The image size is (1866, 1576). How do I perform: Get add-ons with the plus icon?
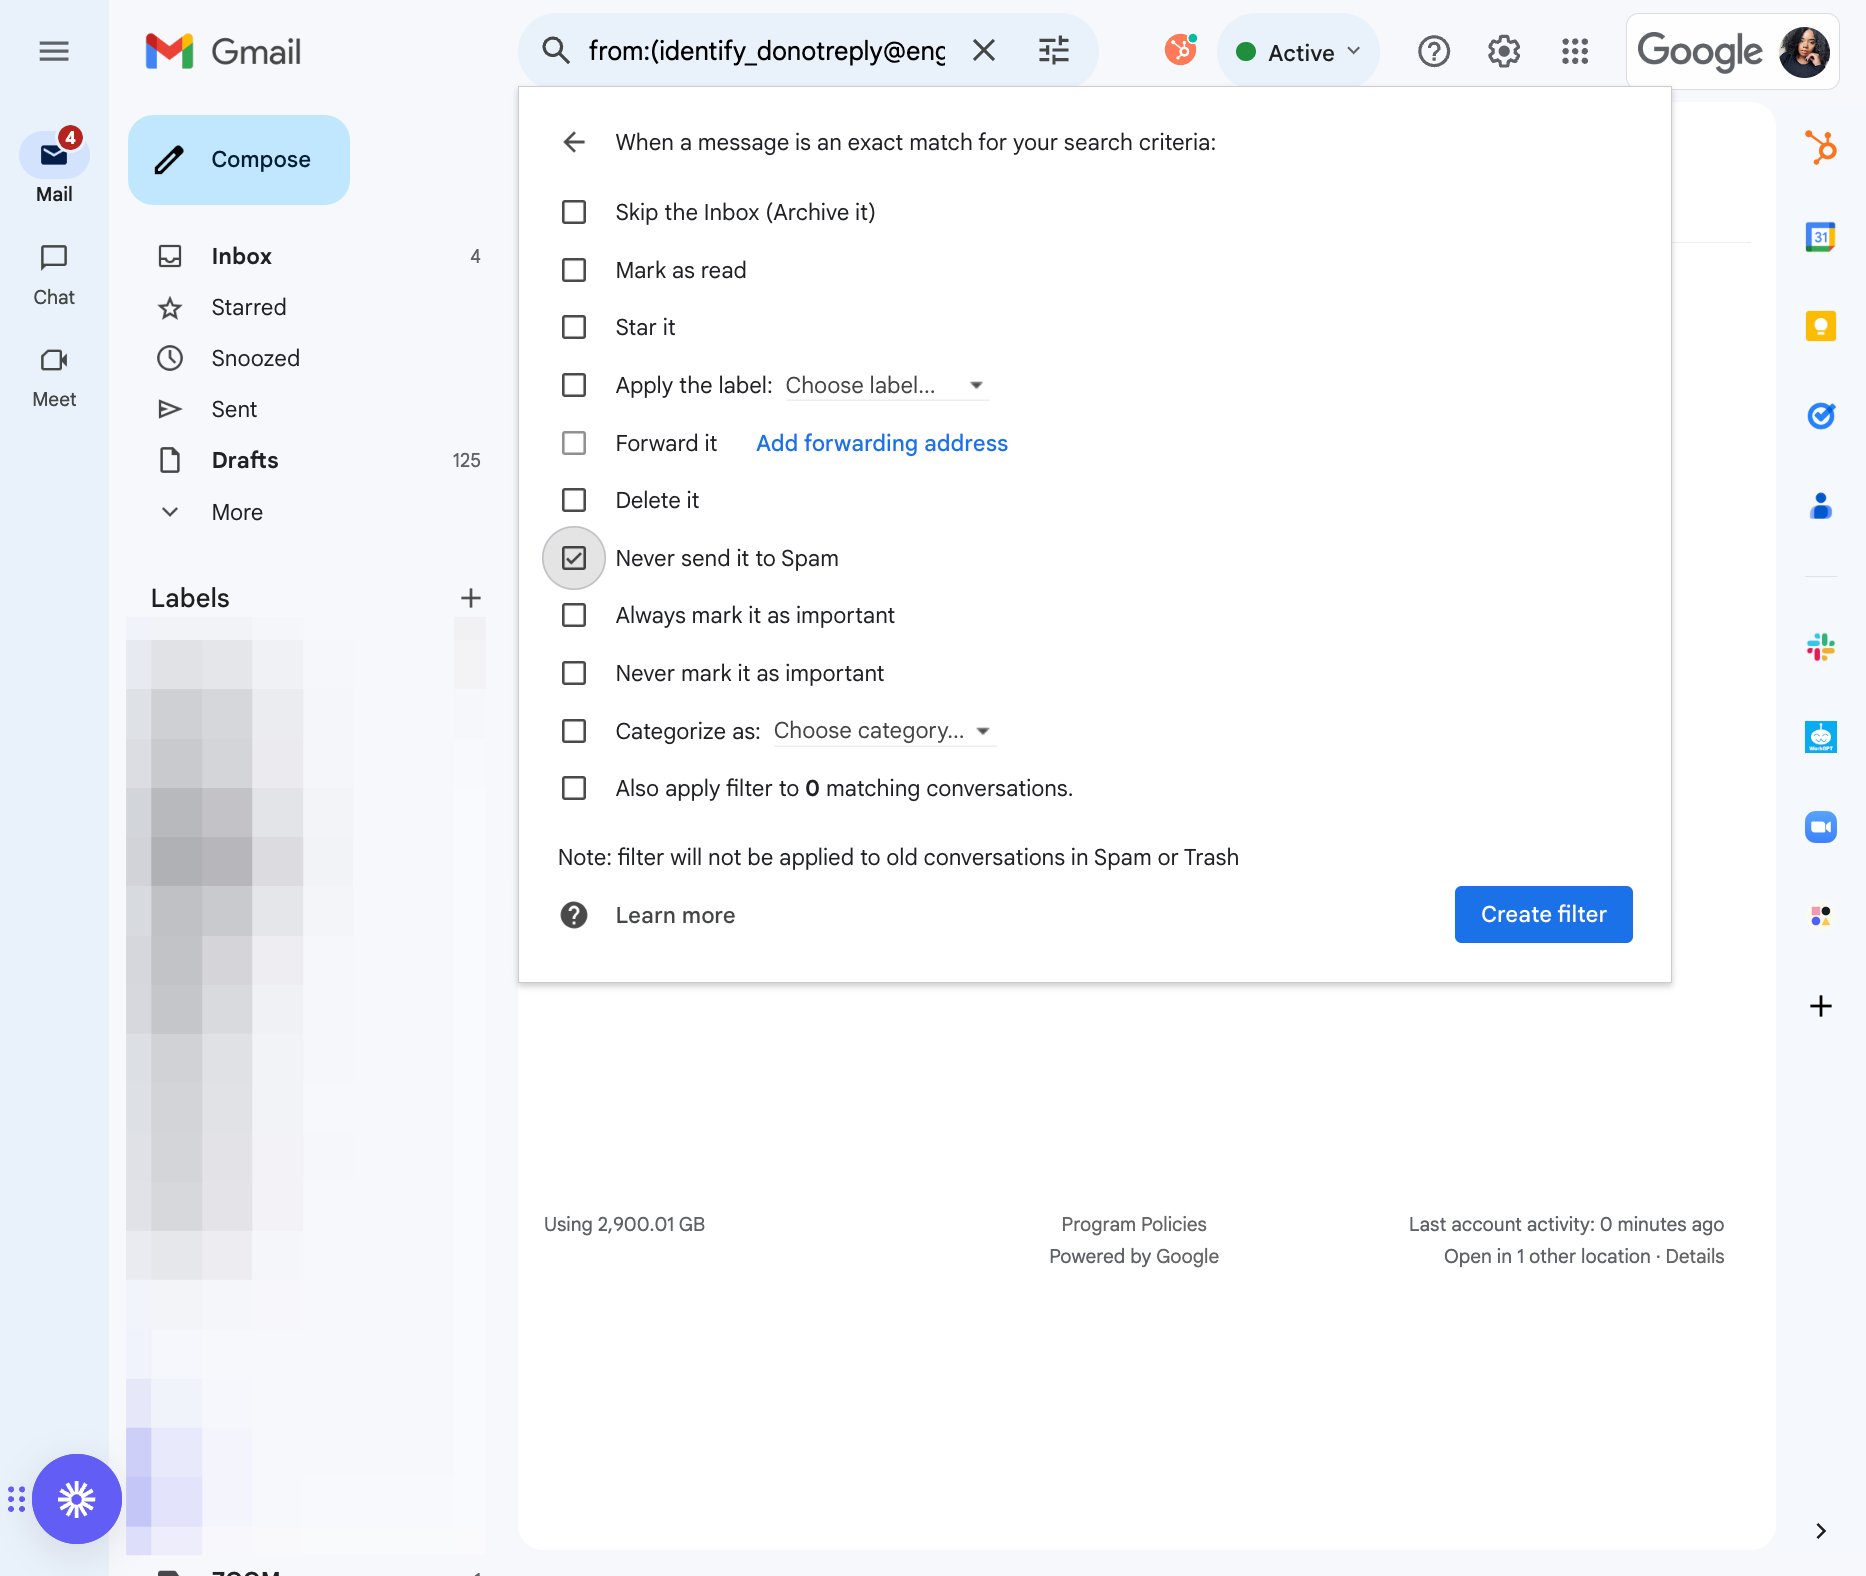pyautogui.click(x=1821, y=1006)
